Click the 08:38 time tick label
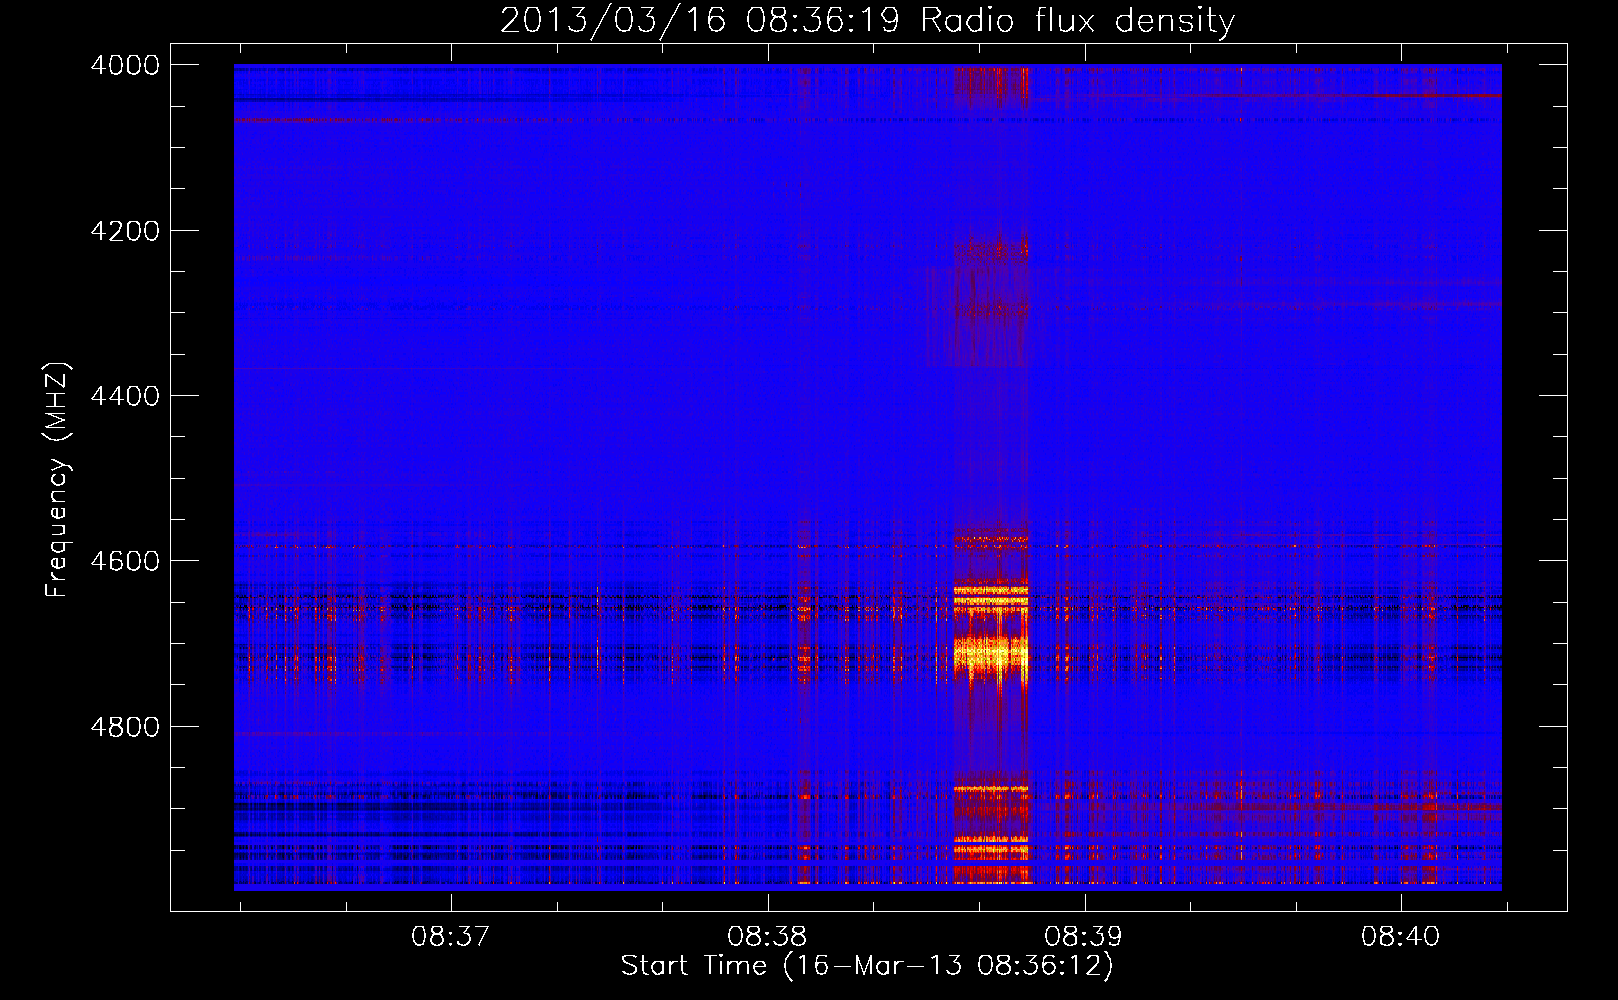Screen dimensions: 1618x1000 pos(767,937)
